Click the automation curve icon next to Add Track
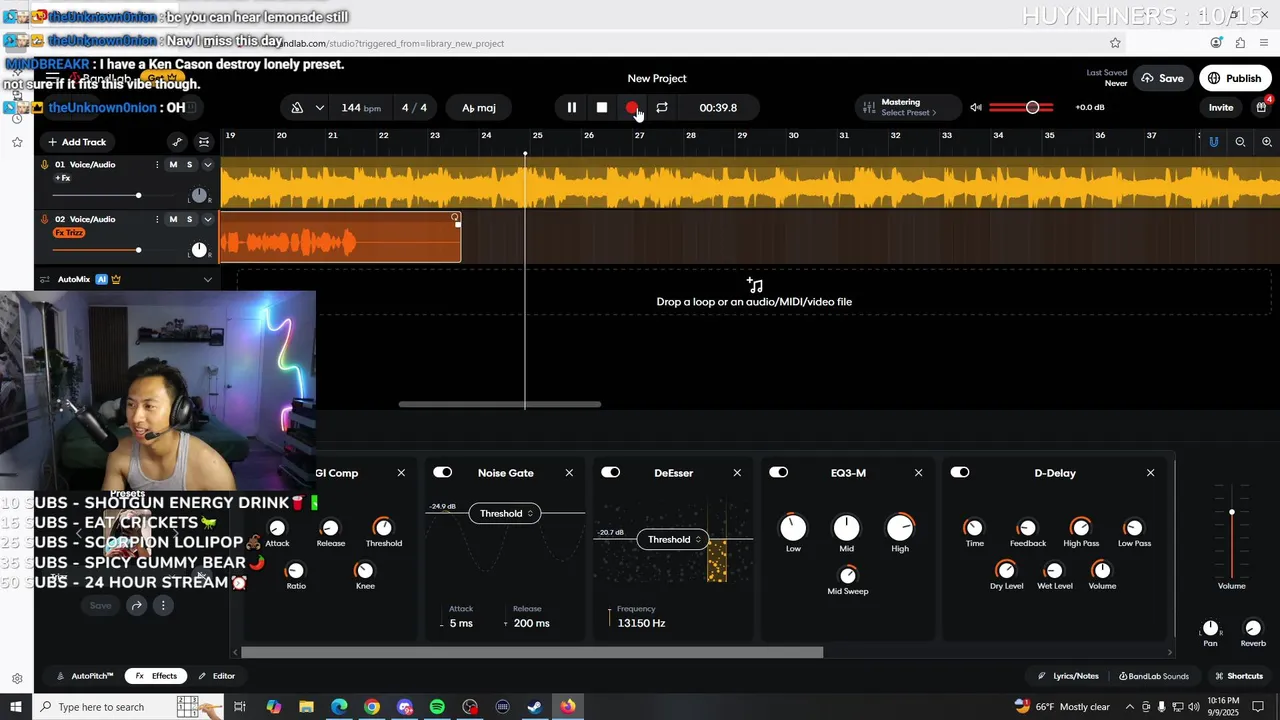Image resolution: width=1280 pixels, height=720 pixels. [177, 142]
